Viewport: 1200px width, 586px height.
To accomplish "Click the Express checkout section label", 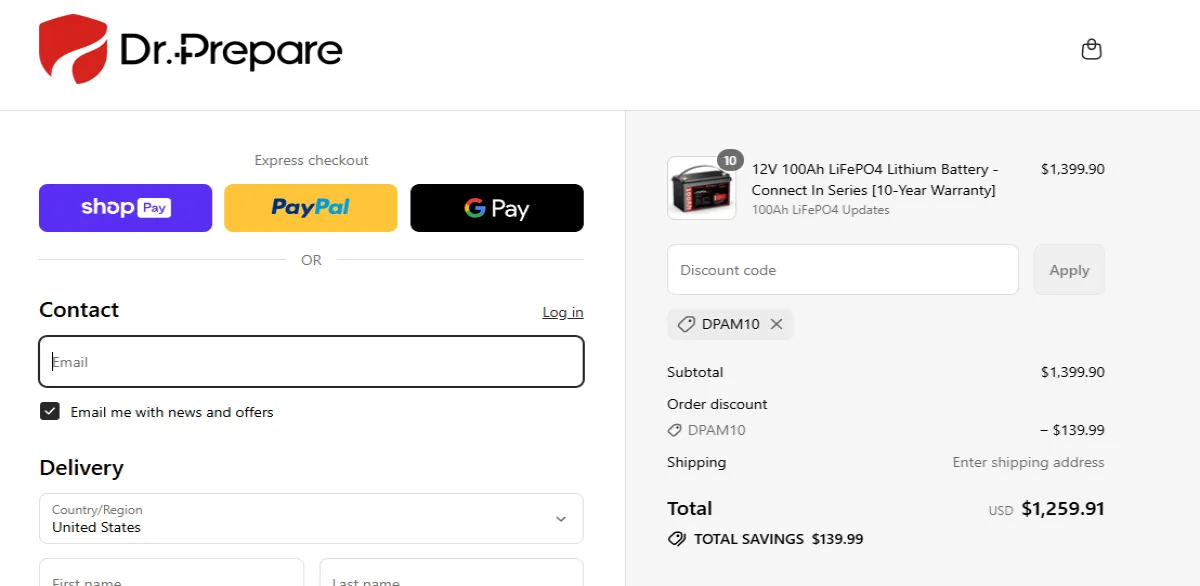I will [310, 160].
